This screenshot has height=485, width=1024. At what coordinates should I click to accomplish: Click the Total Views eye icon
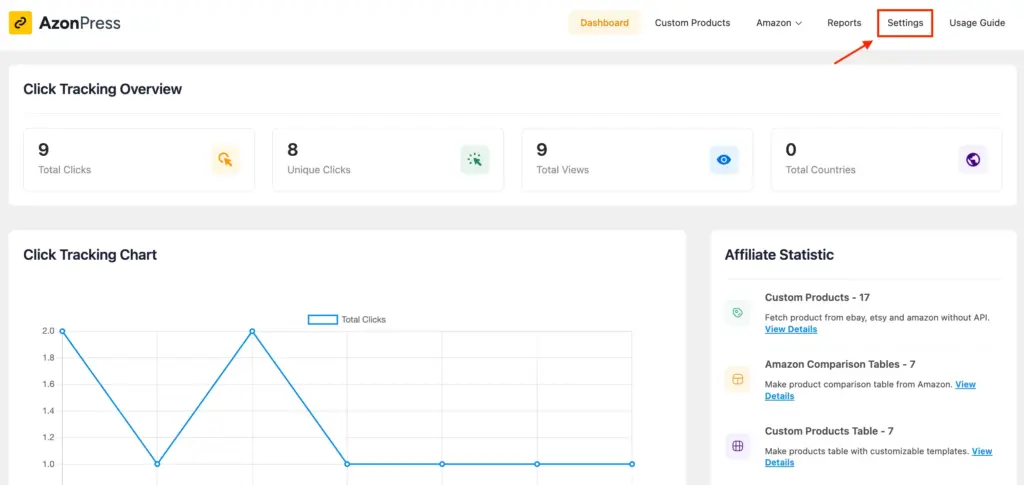click(724, 160)
